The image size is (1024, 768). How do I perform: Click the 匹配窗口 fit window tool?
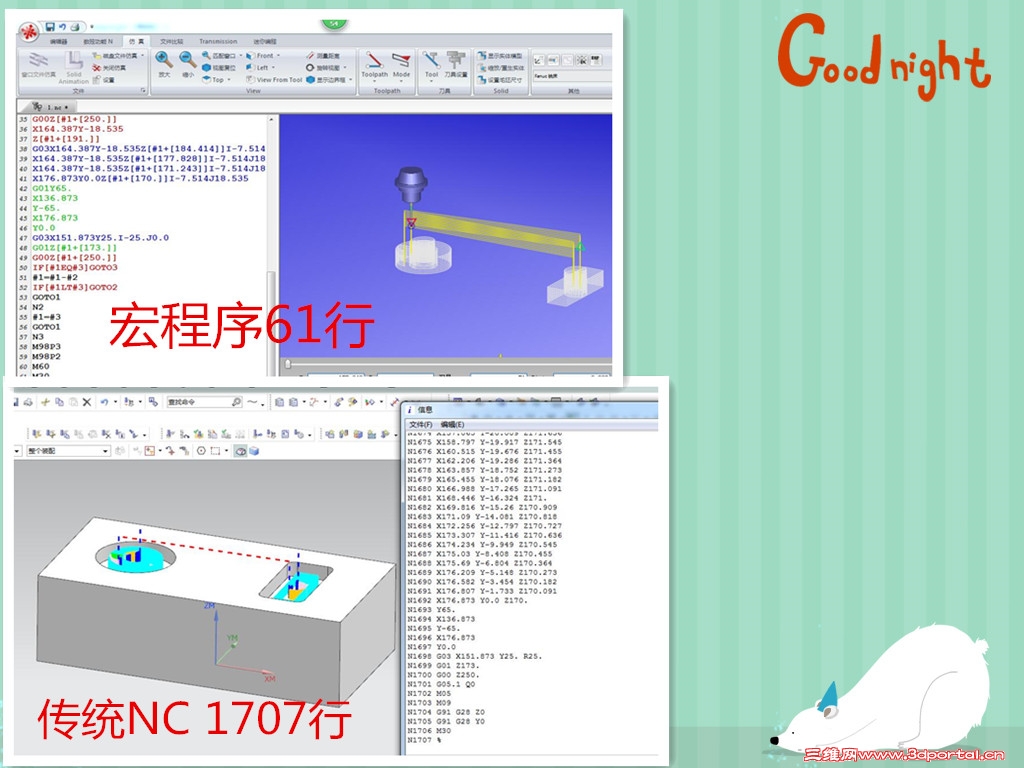pyautogui.click(x=222, y=56)
